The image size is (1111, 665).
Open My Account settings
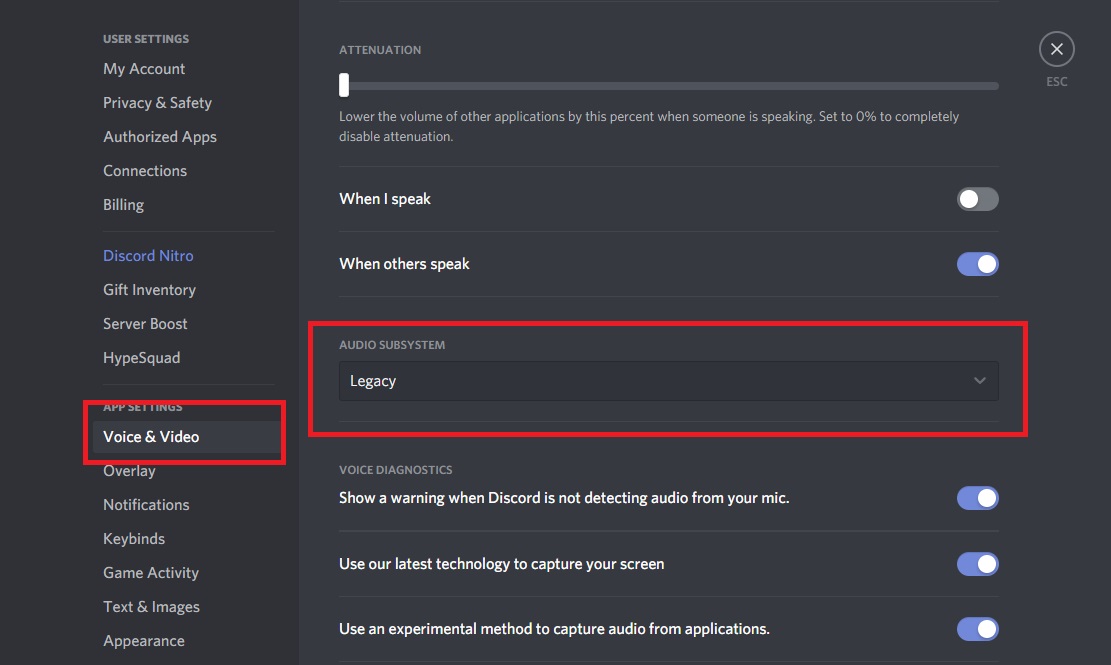[x=144, y=68]
